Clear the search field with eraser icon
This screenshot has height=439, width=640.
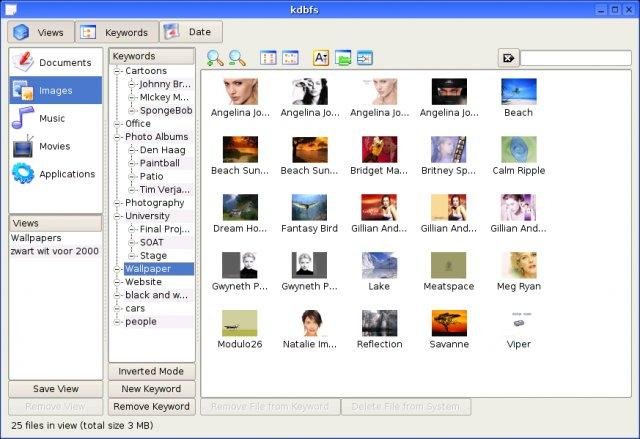(509, 58)
